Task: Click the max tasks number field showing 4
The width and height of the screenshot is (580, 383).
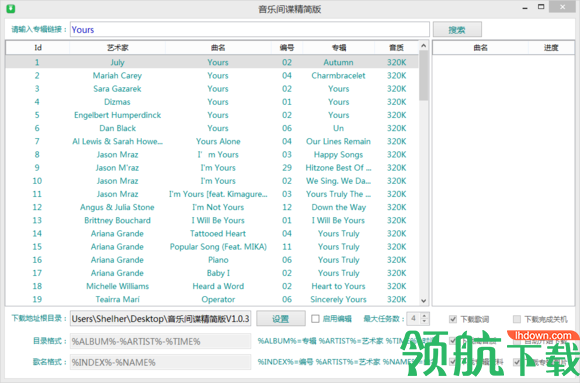Action: point(414,319)
